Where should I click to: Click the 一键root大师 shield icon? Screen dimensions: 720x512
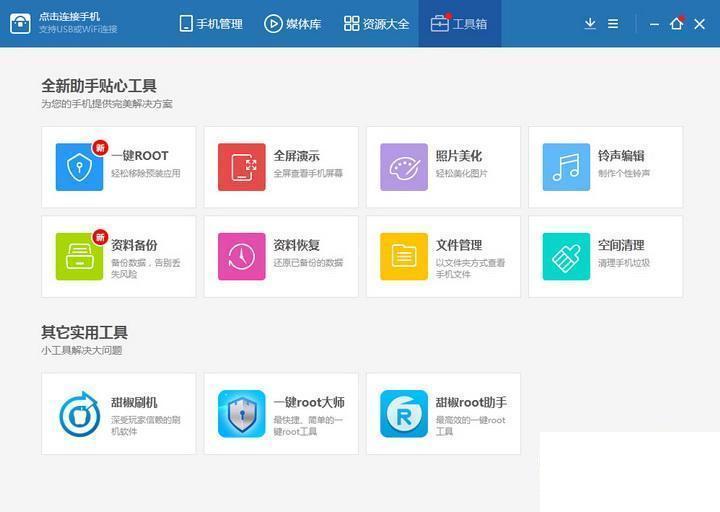coord(242,414)
